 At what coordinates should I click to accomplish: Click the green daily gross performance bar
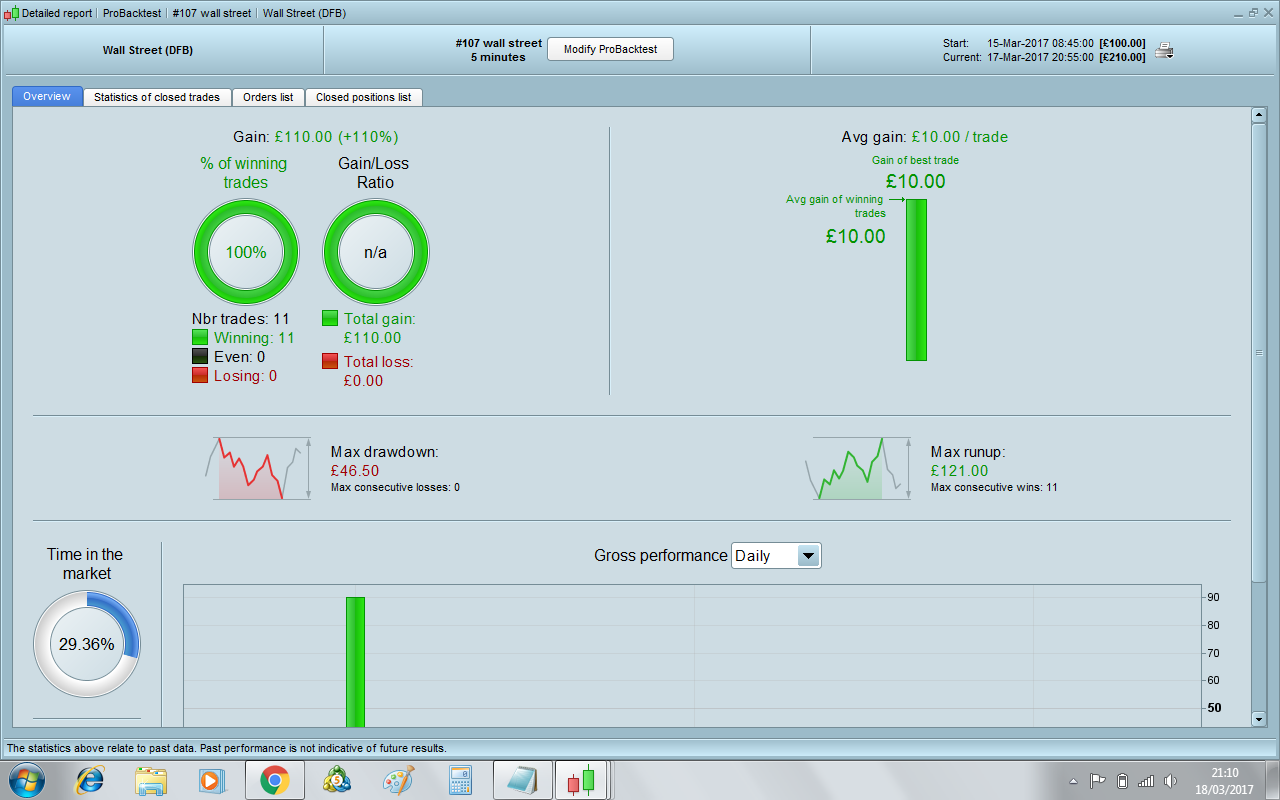click(x=355, y=661)
